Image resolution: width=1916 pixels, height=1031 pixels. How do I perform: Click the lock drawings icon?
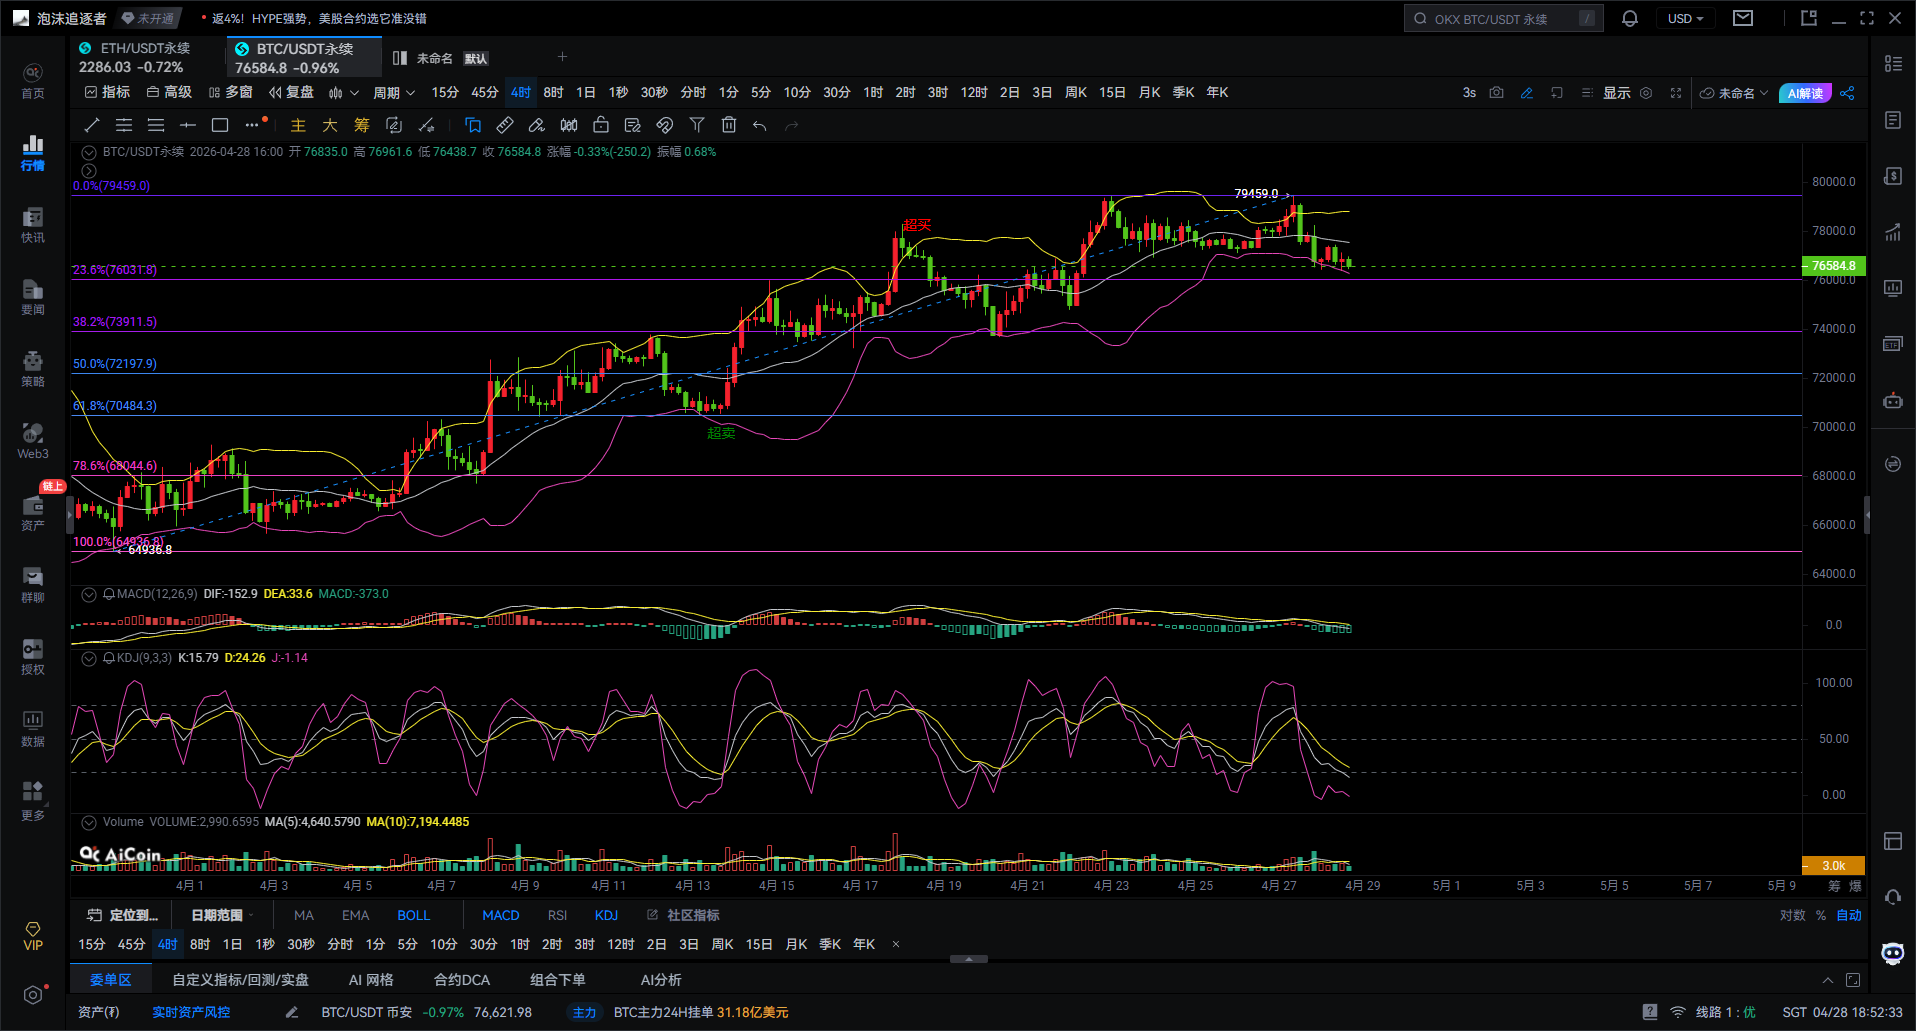(x=601, y=125)
